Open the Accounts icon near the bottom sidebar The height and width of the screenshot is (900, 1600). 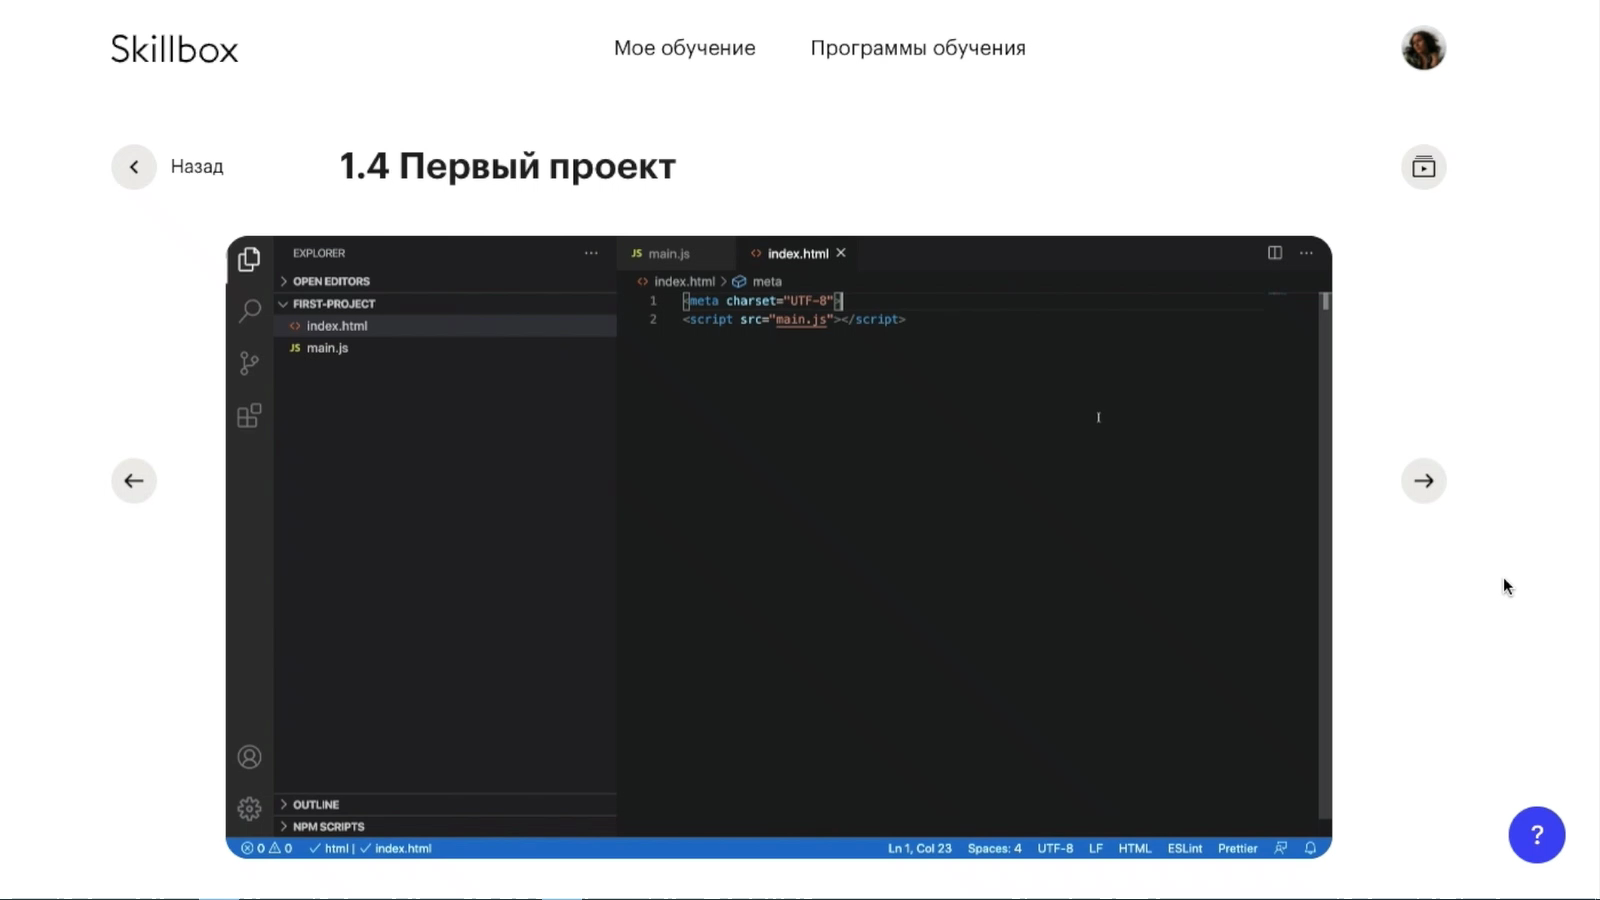249,756
